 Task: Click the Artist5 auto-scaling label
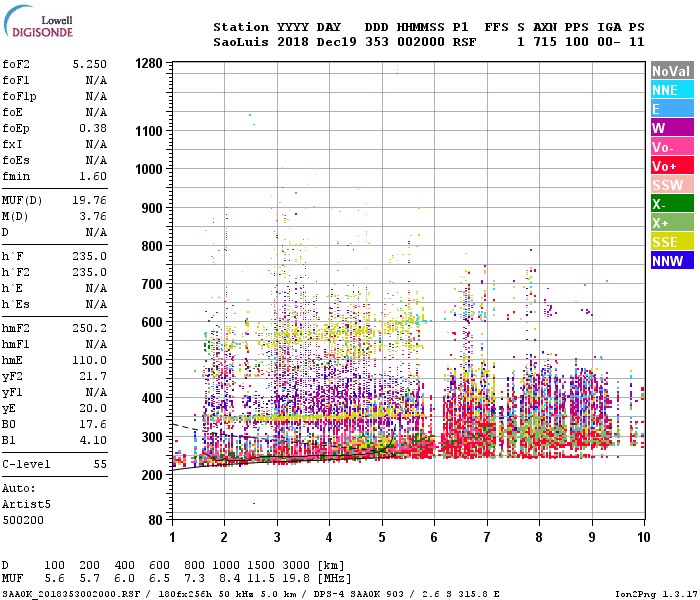coord(26,504)
